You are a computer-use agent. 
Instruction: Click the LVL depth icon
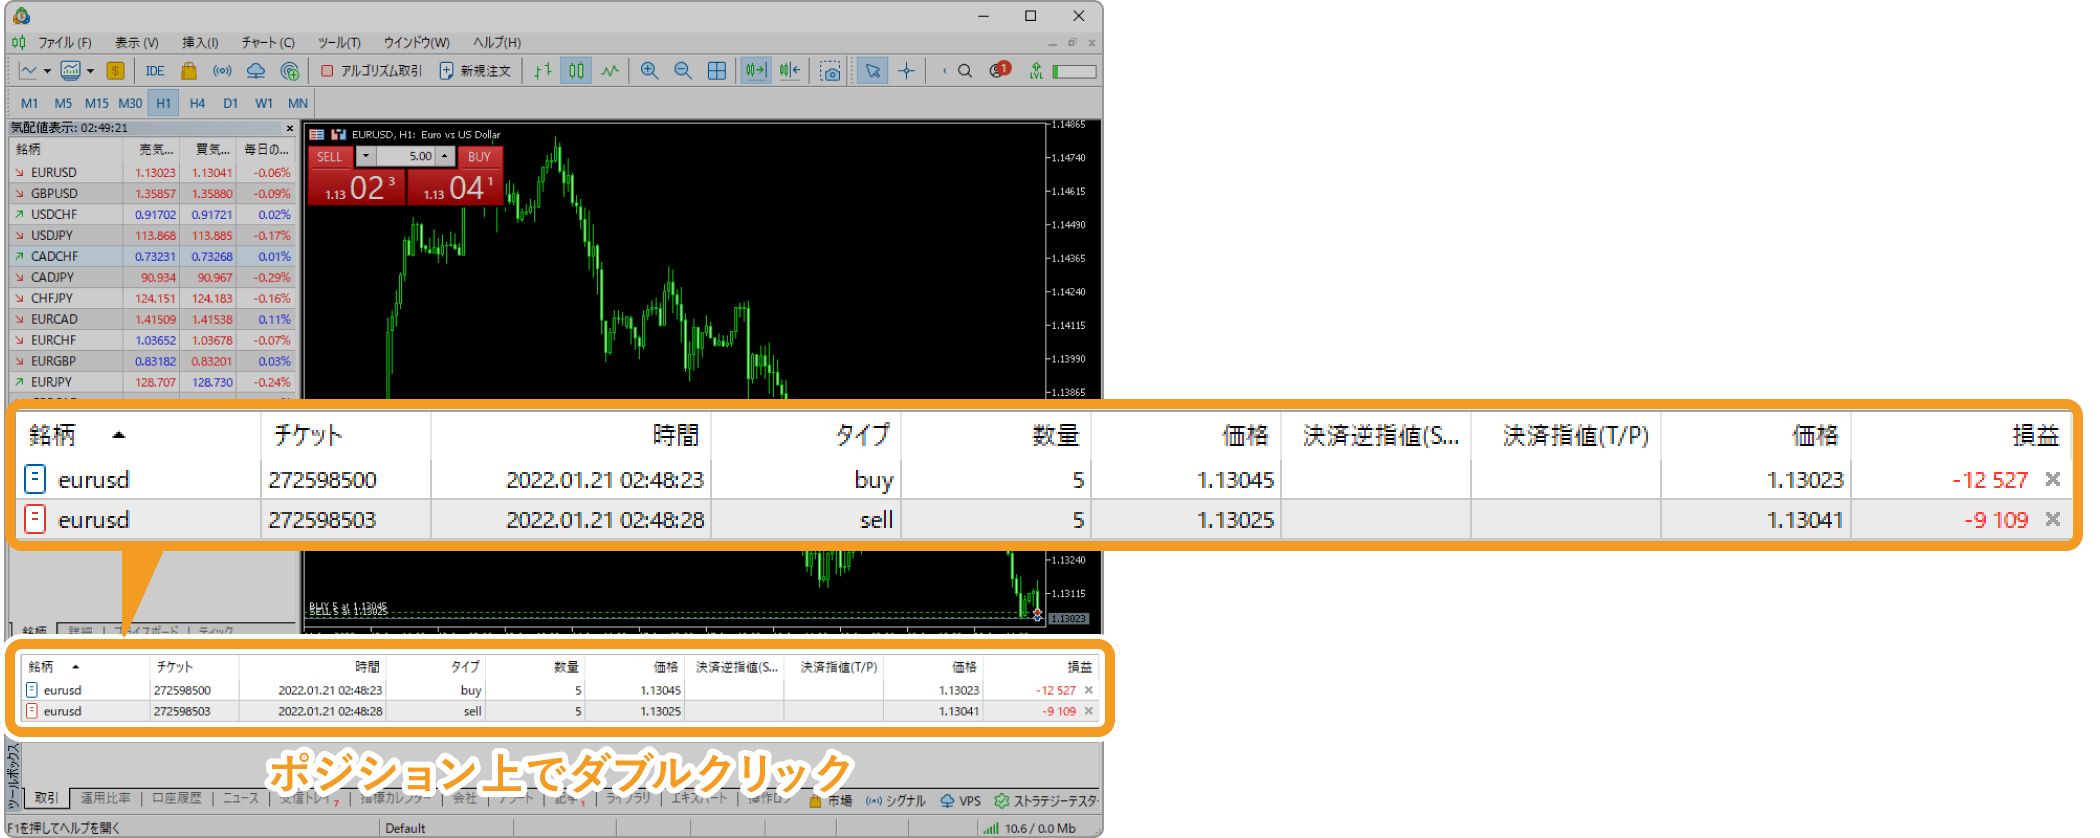coord(1036,71)
